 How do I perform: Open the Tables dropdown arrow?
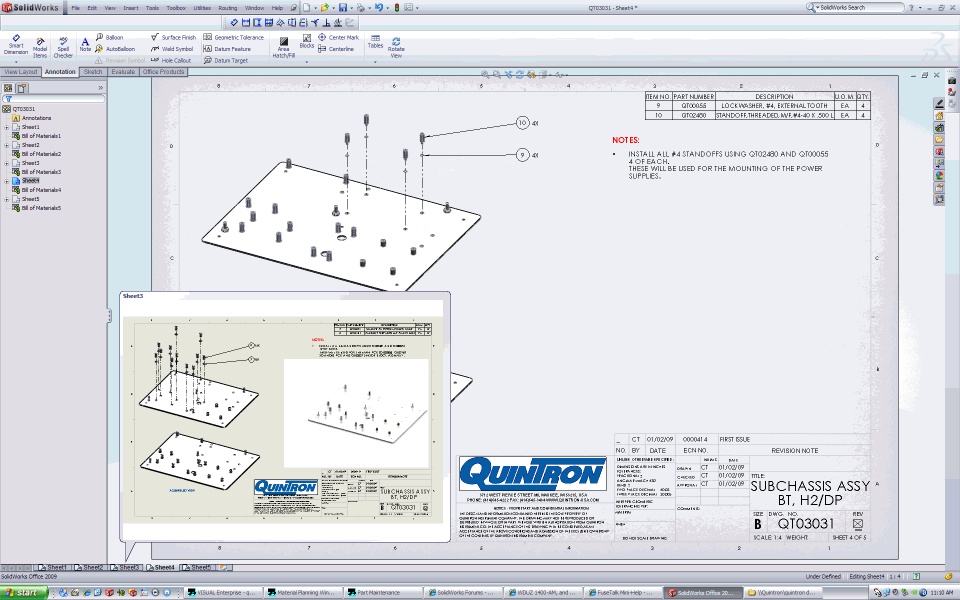(375, 61)
